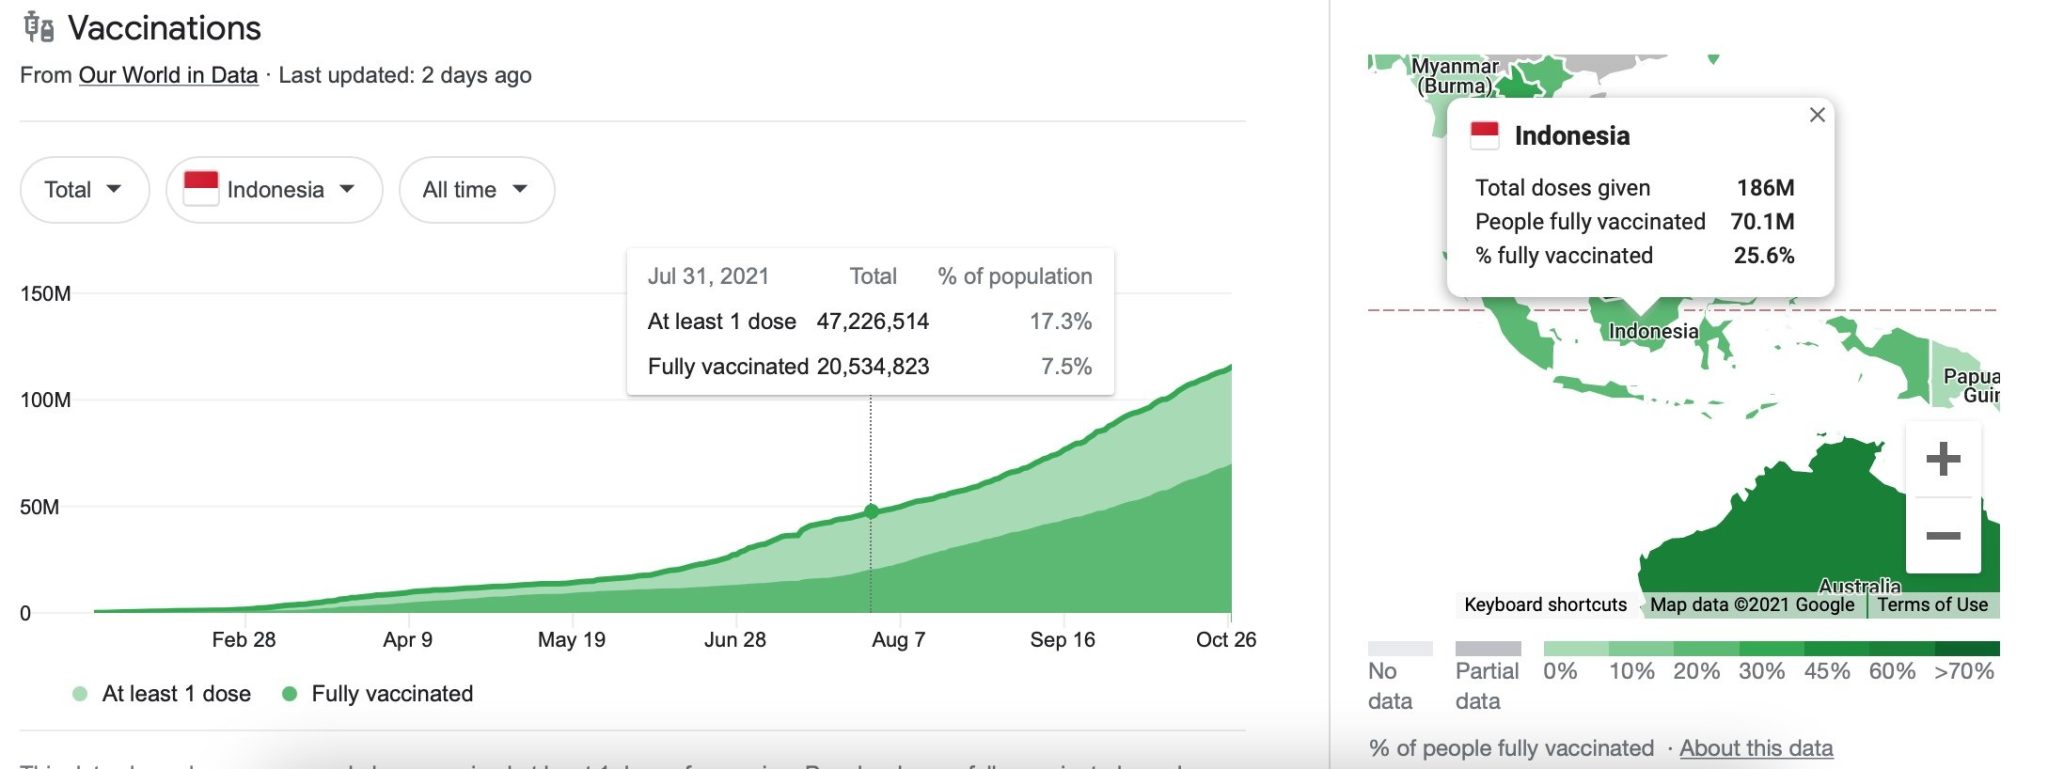Open the About this data link
The width and height of the screenshot is (2048, 769).
click(x=1755, y=748)
